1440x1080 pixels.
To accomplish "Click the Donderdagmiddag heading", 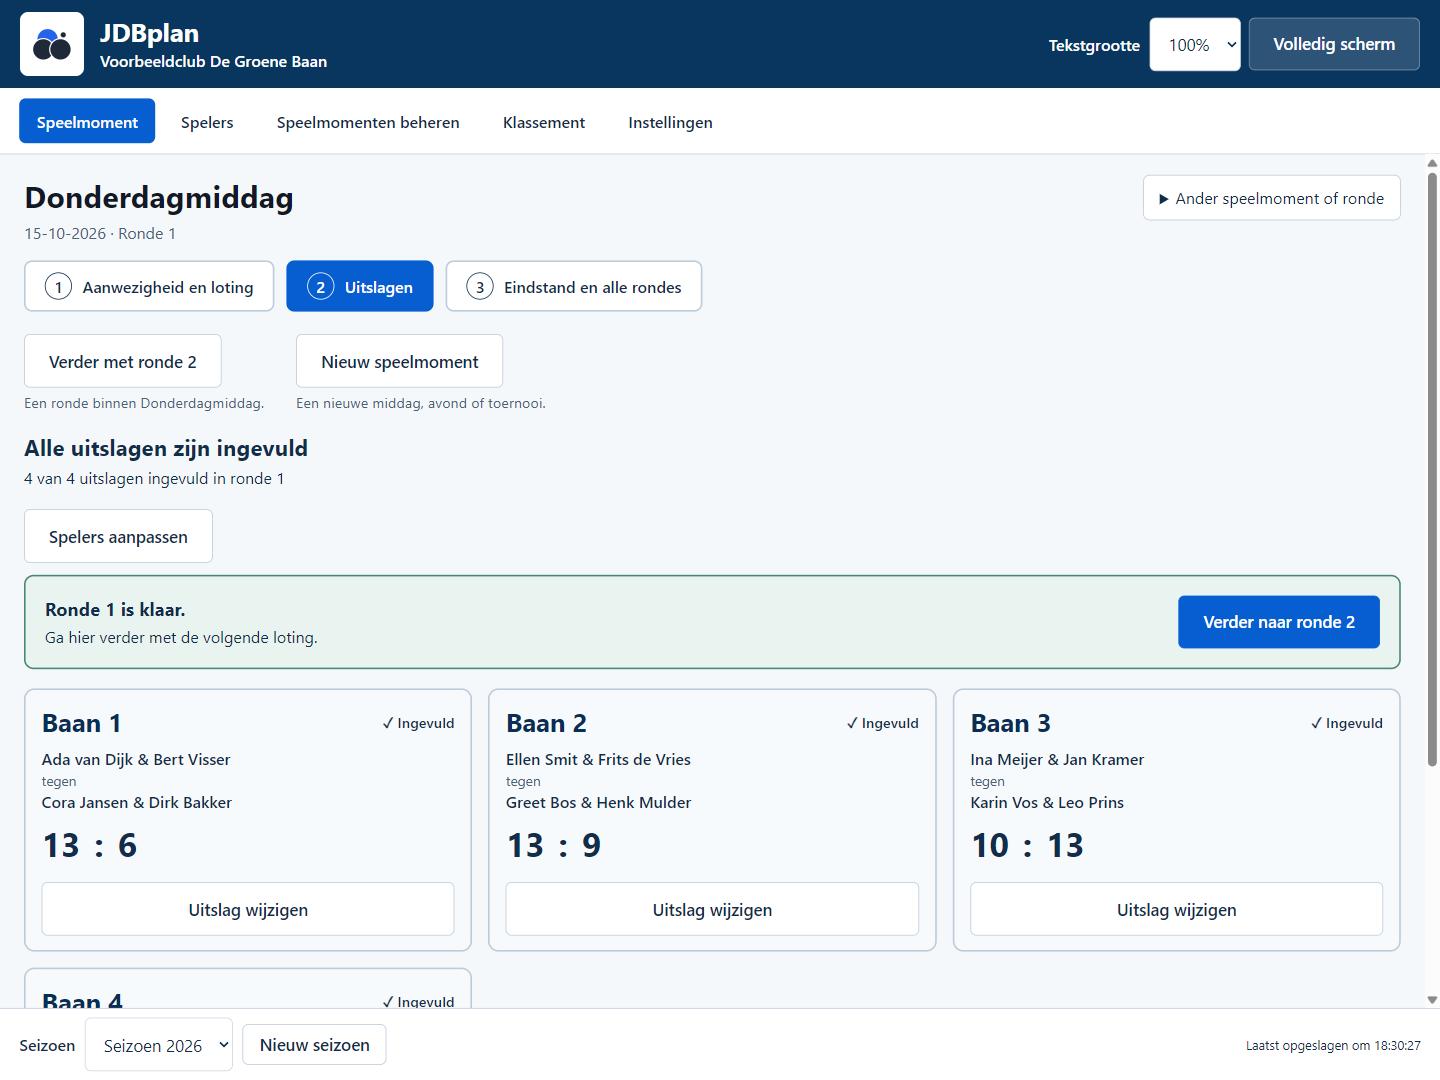I will pyautogui.click(x=159, y=198).
